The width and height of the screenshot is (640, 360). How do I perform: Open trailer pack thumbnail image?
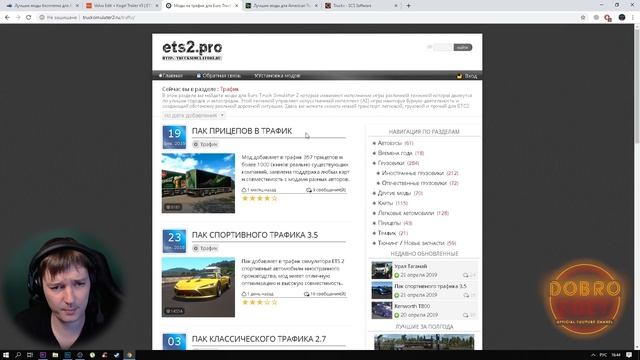pyautogui.click(x=198, y=183)
